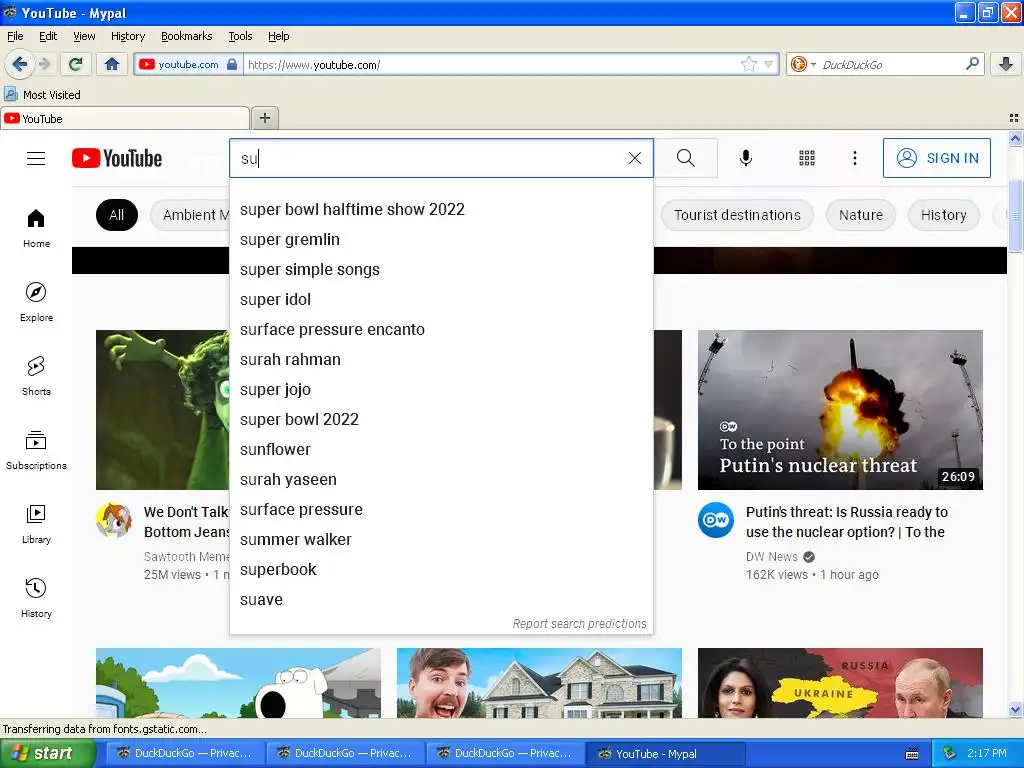Image resolution: width=1024 pixels, height=768 pixels.
Task: Open Explore in the sidebar
Action: click(x=36, y=302)
